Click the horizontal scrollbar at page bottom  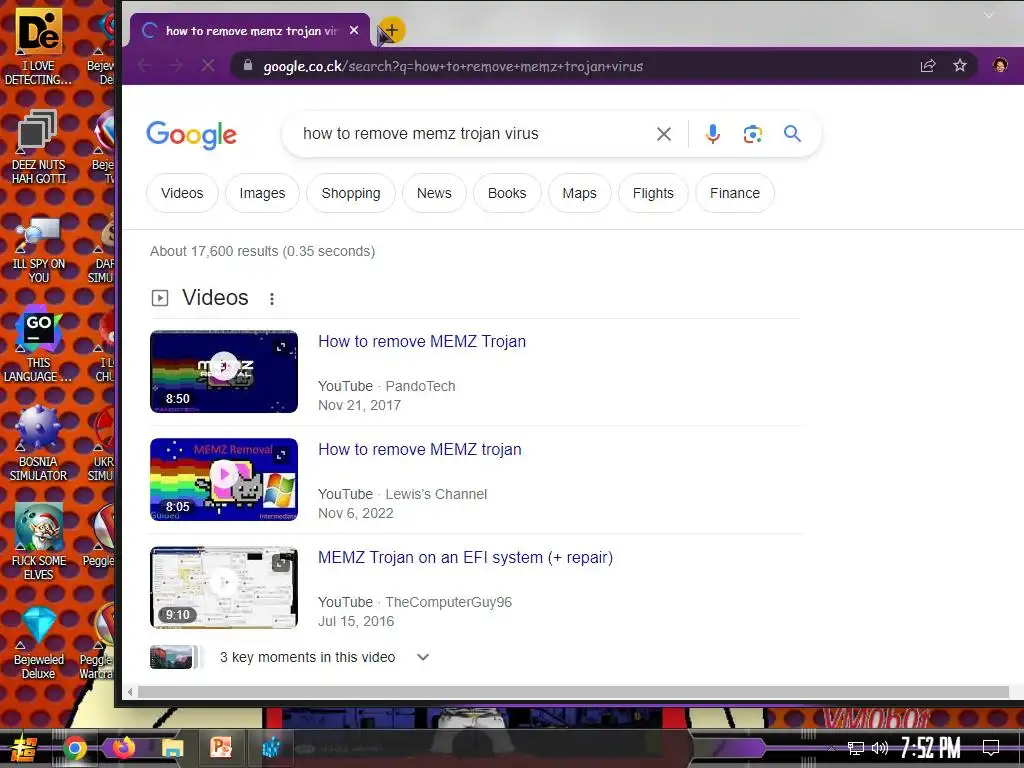[x=573, y=692]
